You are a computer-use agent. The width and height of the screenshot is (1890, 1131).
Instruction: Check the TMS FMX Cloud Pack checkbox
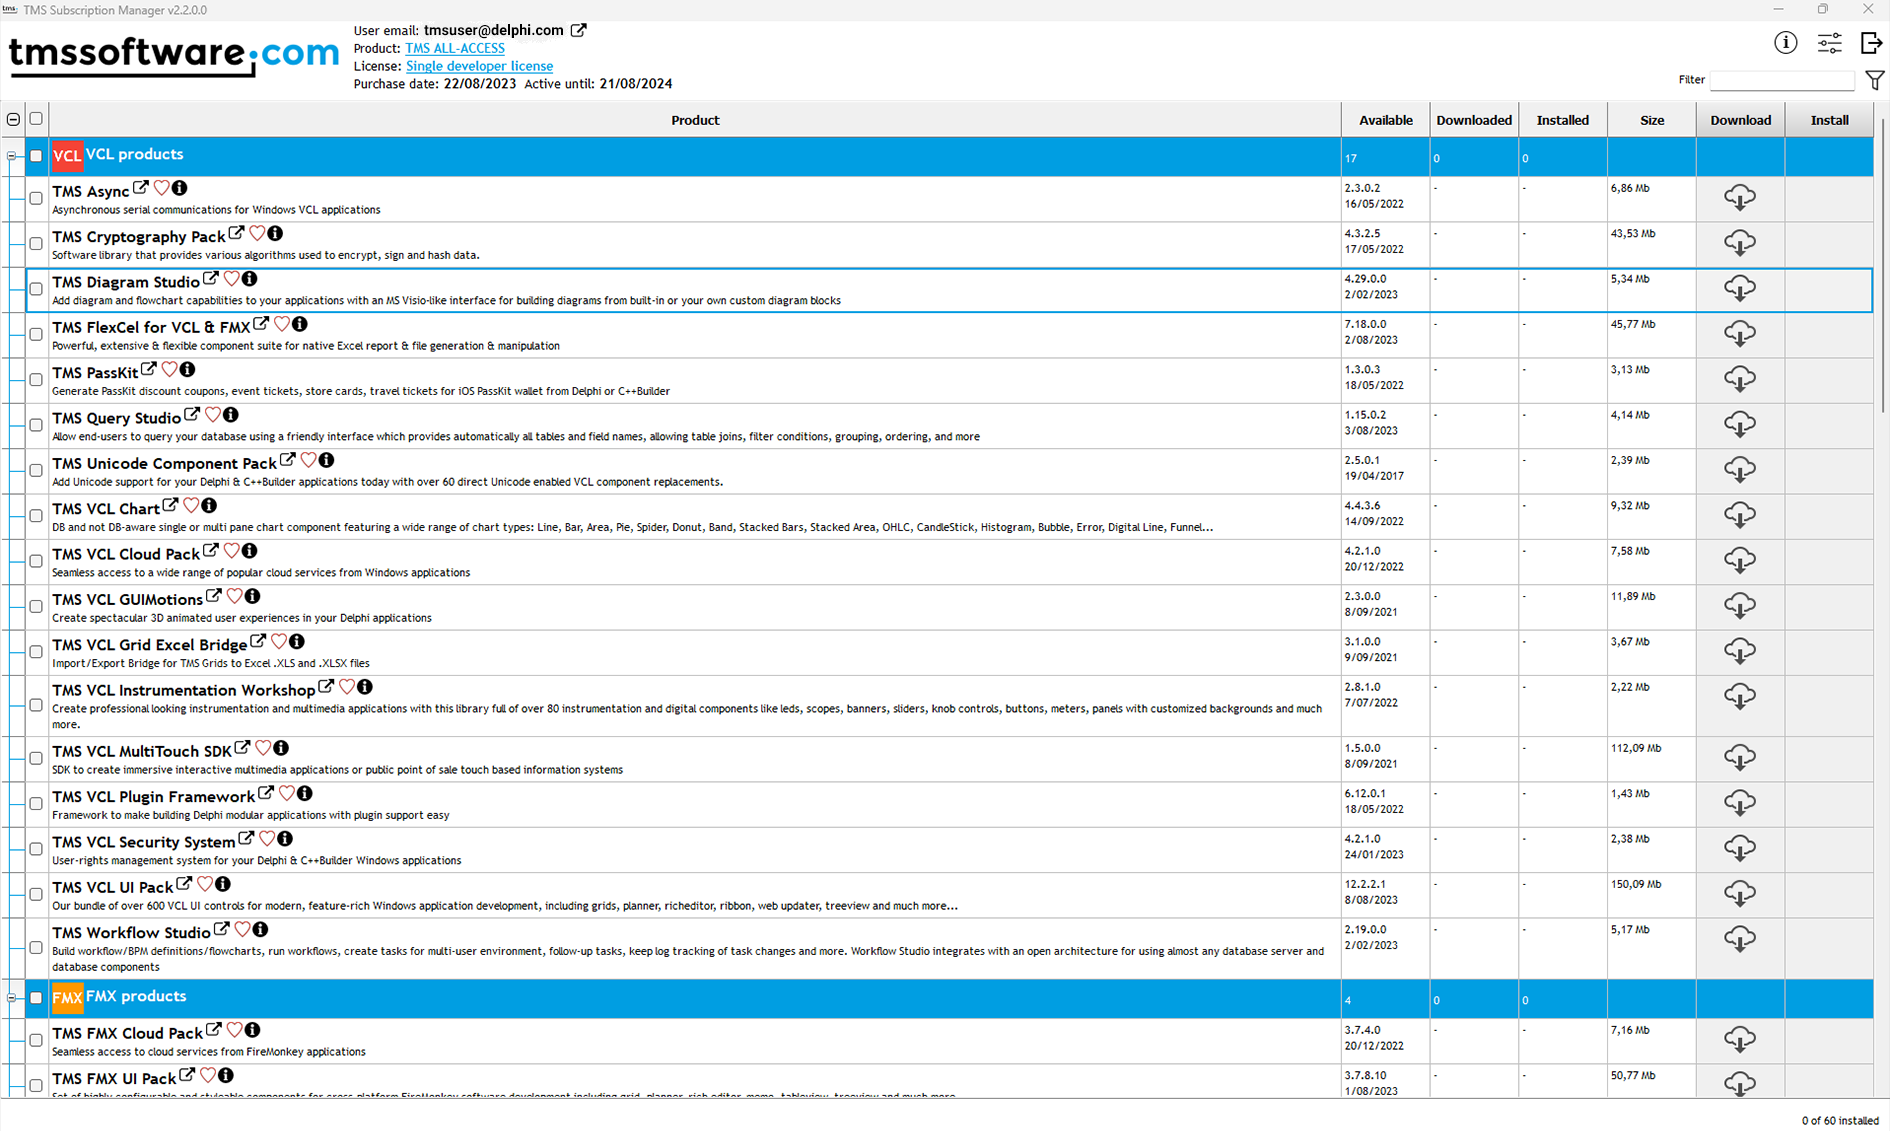tap(36, 1040)
